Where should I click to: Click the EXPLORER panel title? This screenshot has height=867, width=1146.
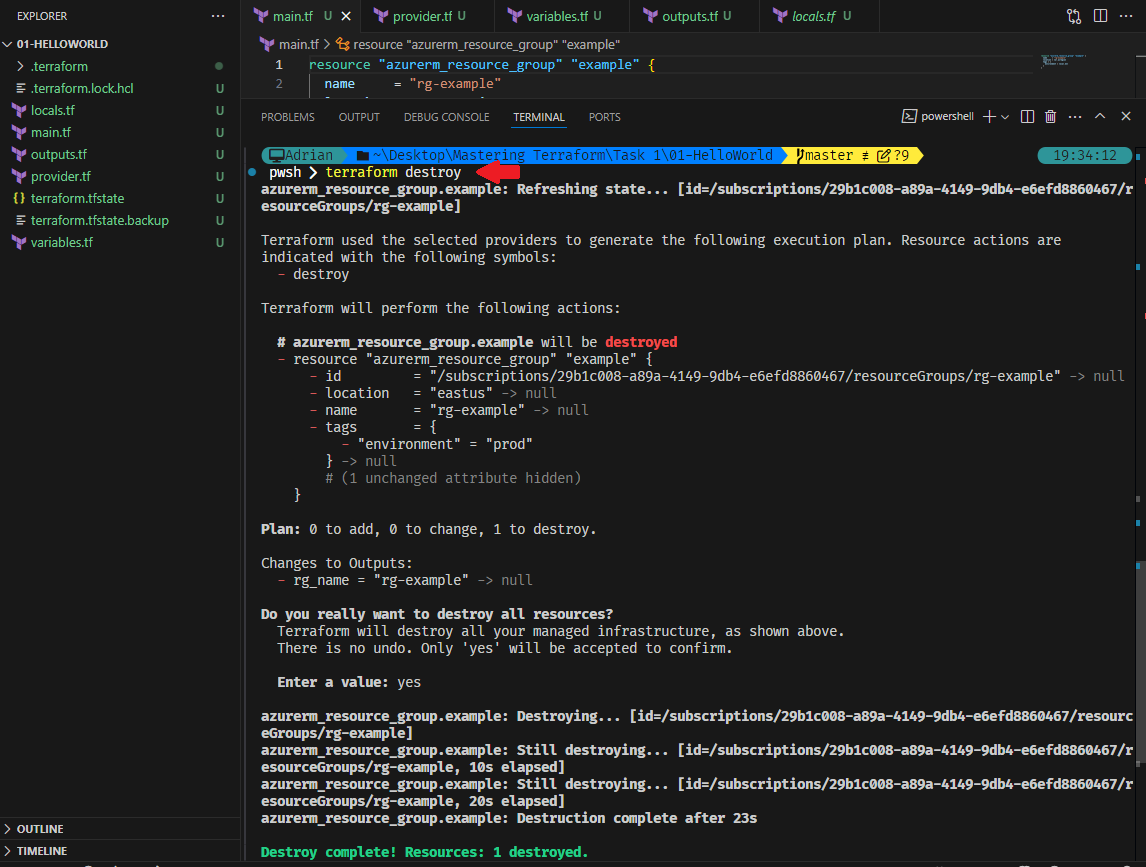coord(42,16)
